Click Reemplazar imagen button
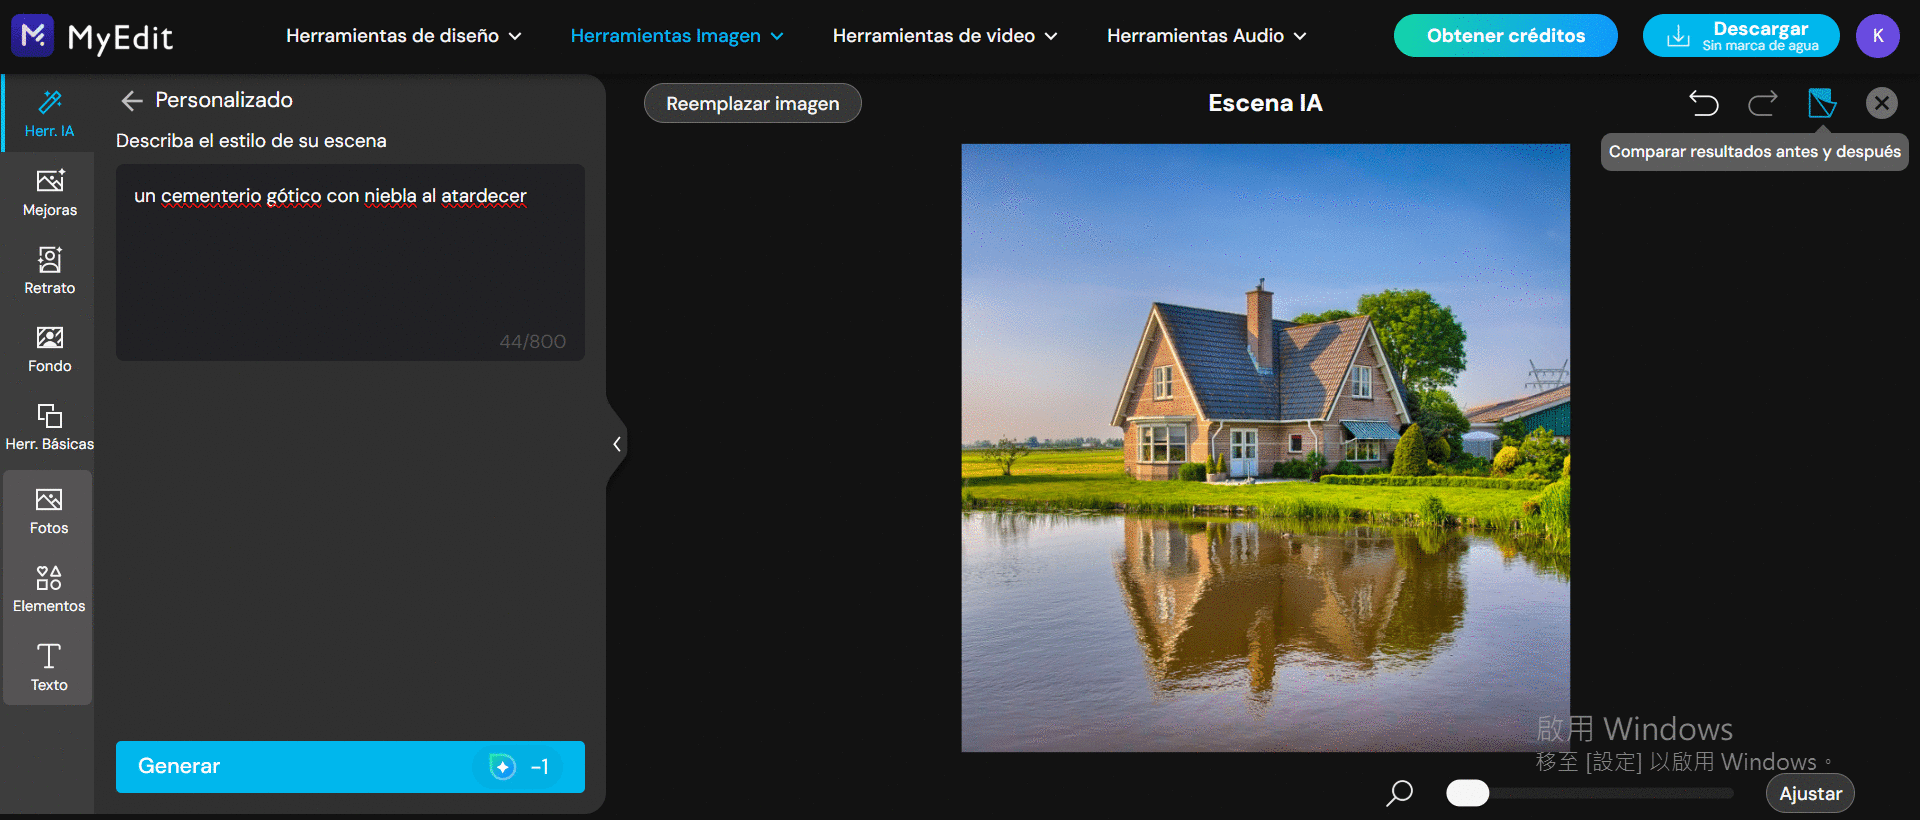 click(x=752, y=104)
